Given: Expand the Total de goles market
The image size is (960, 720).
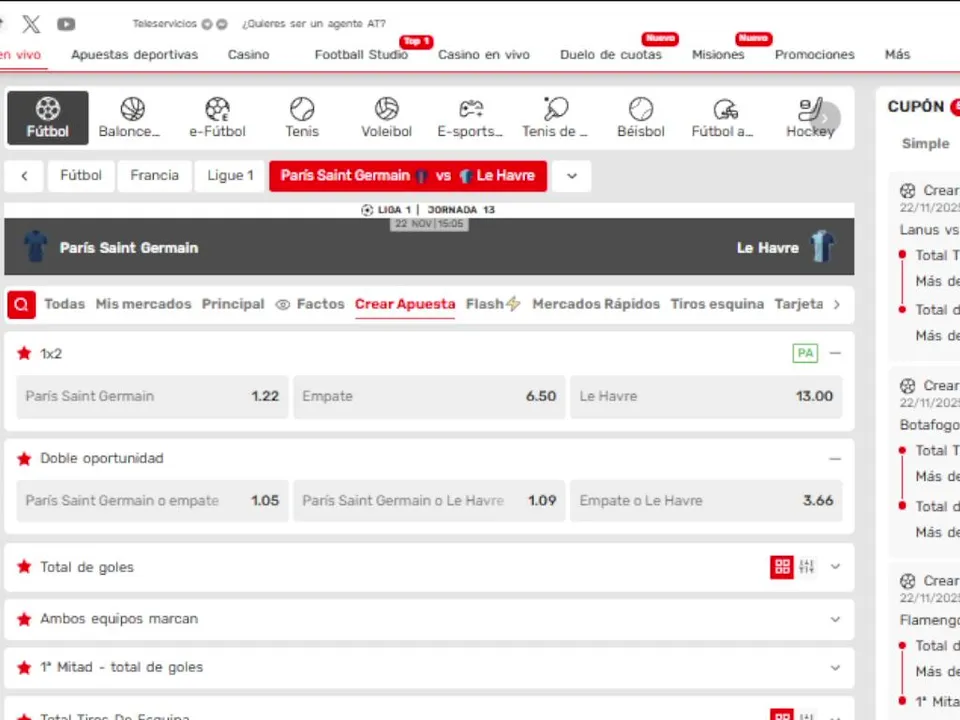Looking at the screenshot, I should pyautogui.click(x=835, y=566).
